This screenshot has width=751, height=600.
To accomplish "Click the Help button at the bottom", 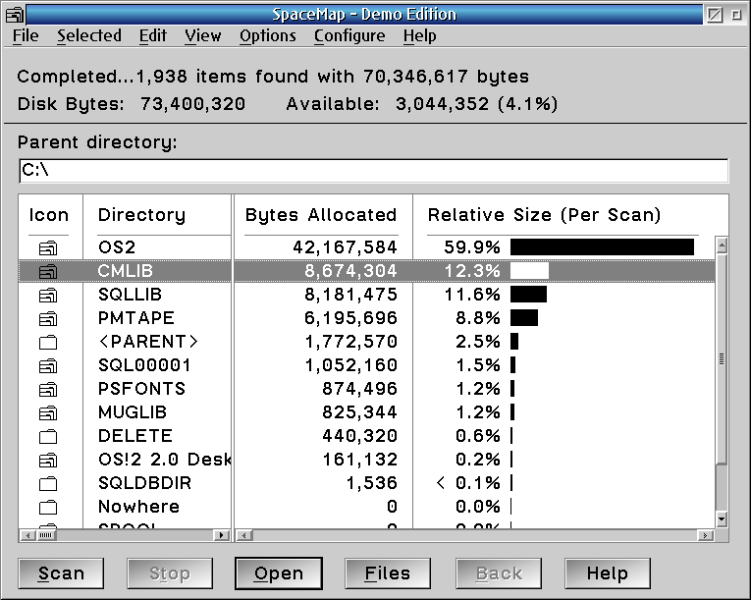I will click(607, 573).
